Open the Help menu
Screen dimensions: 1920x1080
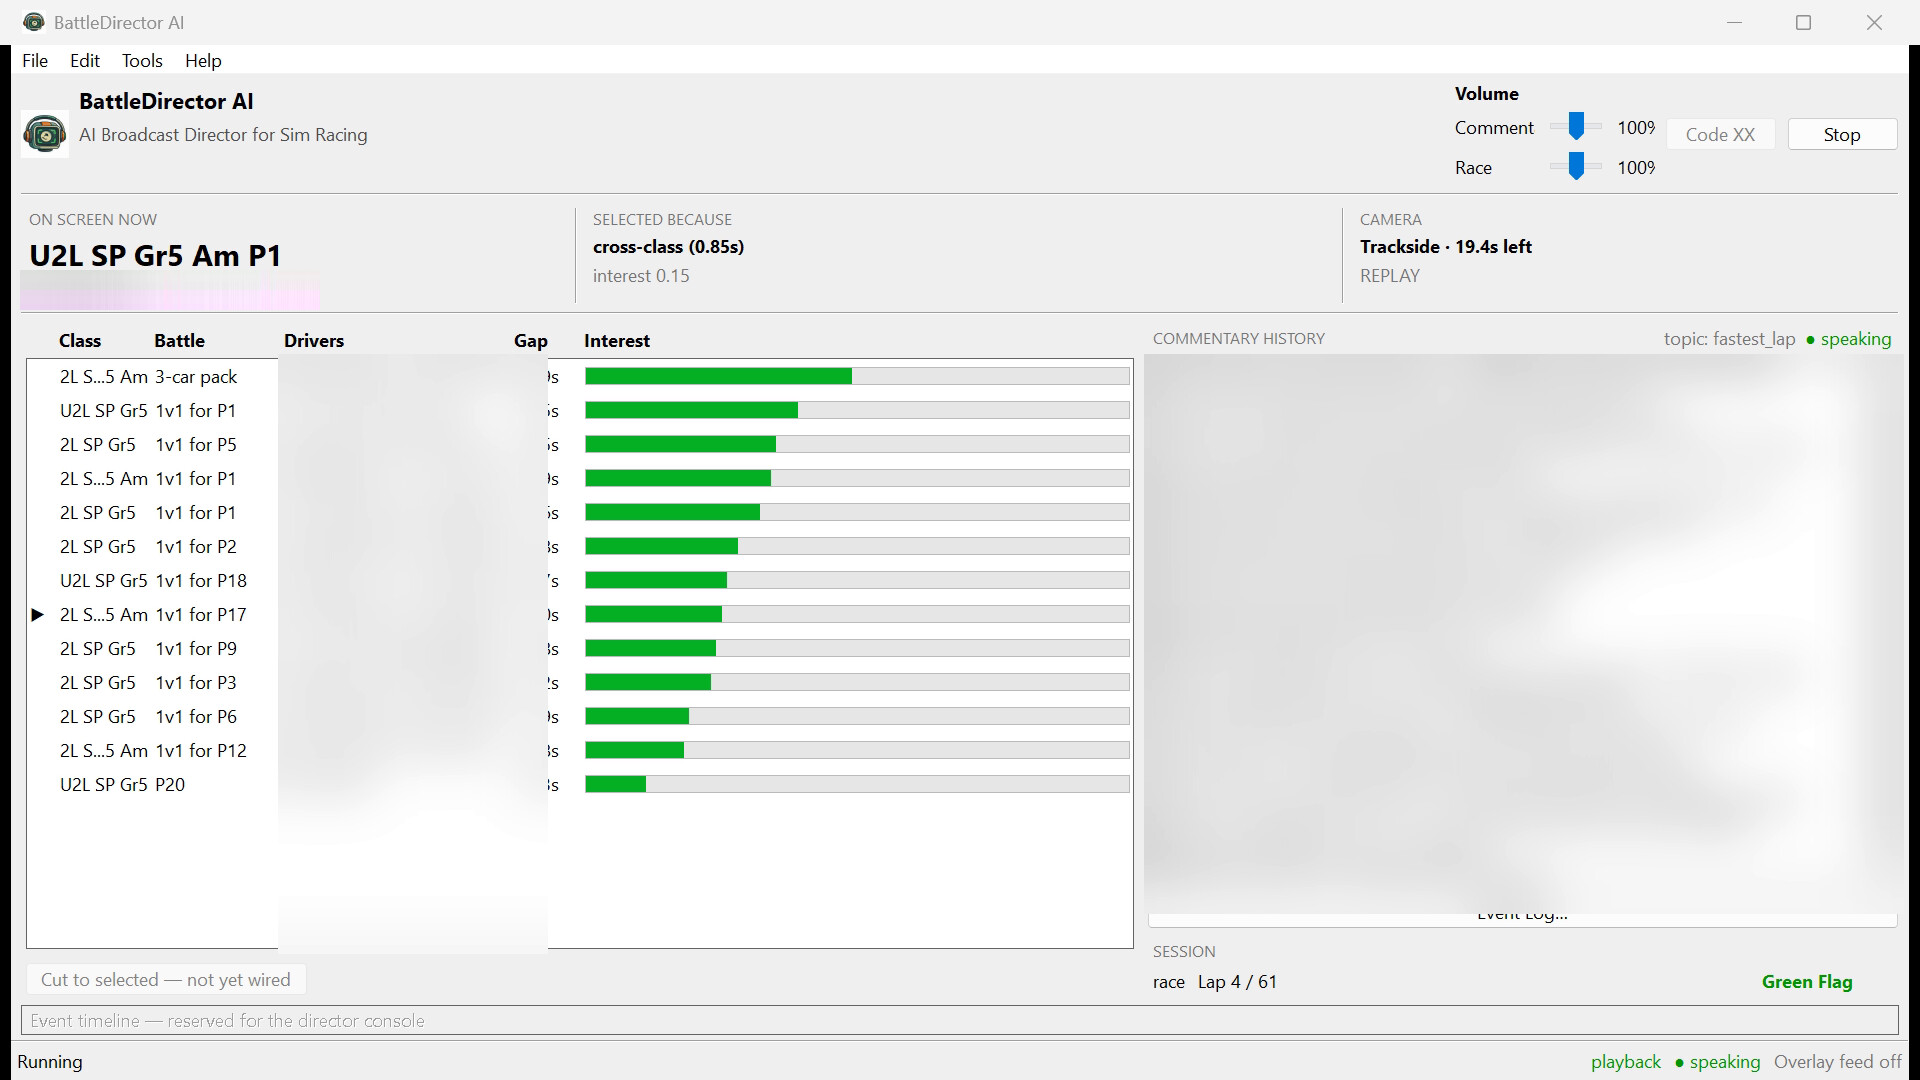tap(203, 61)
